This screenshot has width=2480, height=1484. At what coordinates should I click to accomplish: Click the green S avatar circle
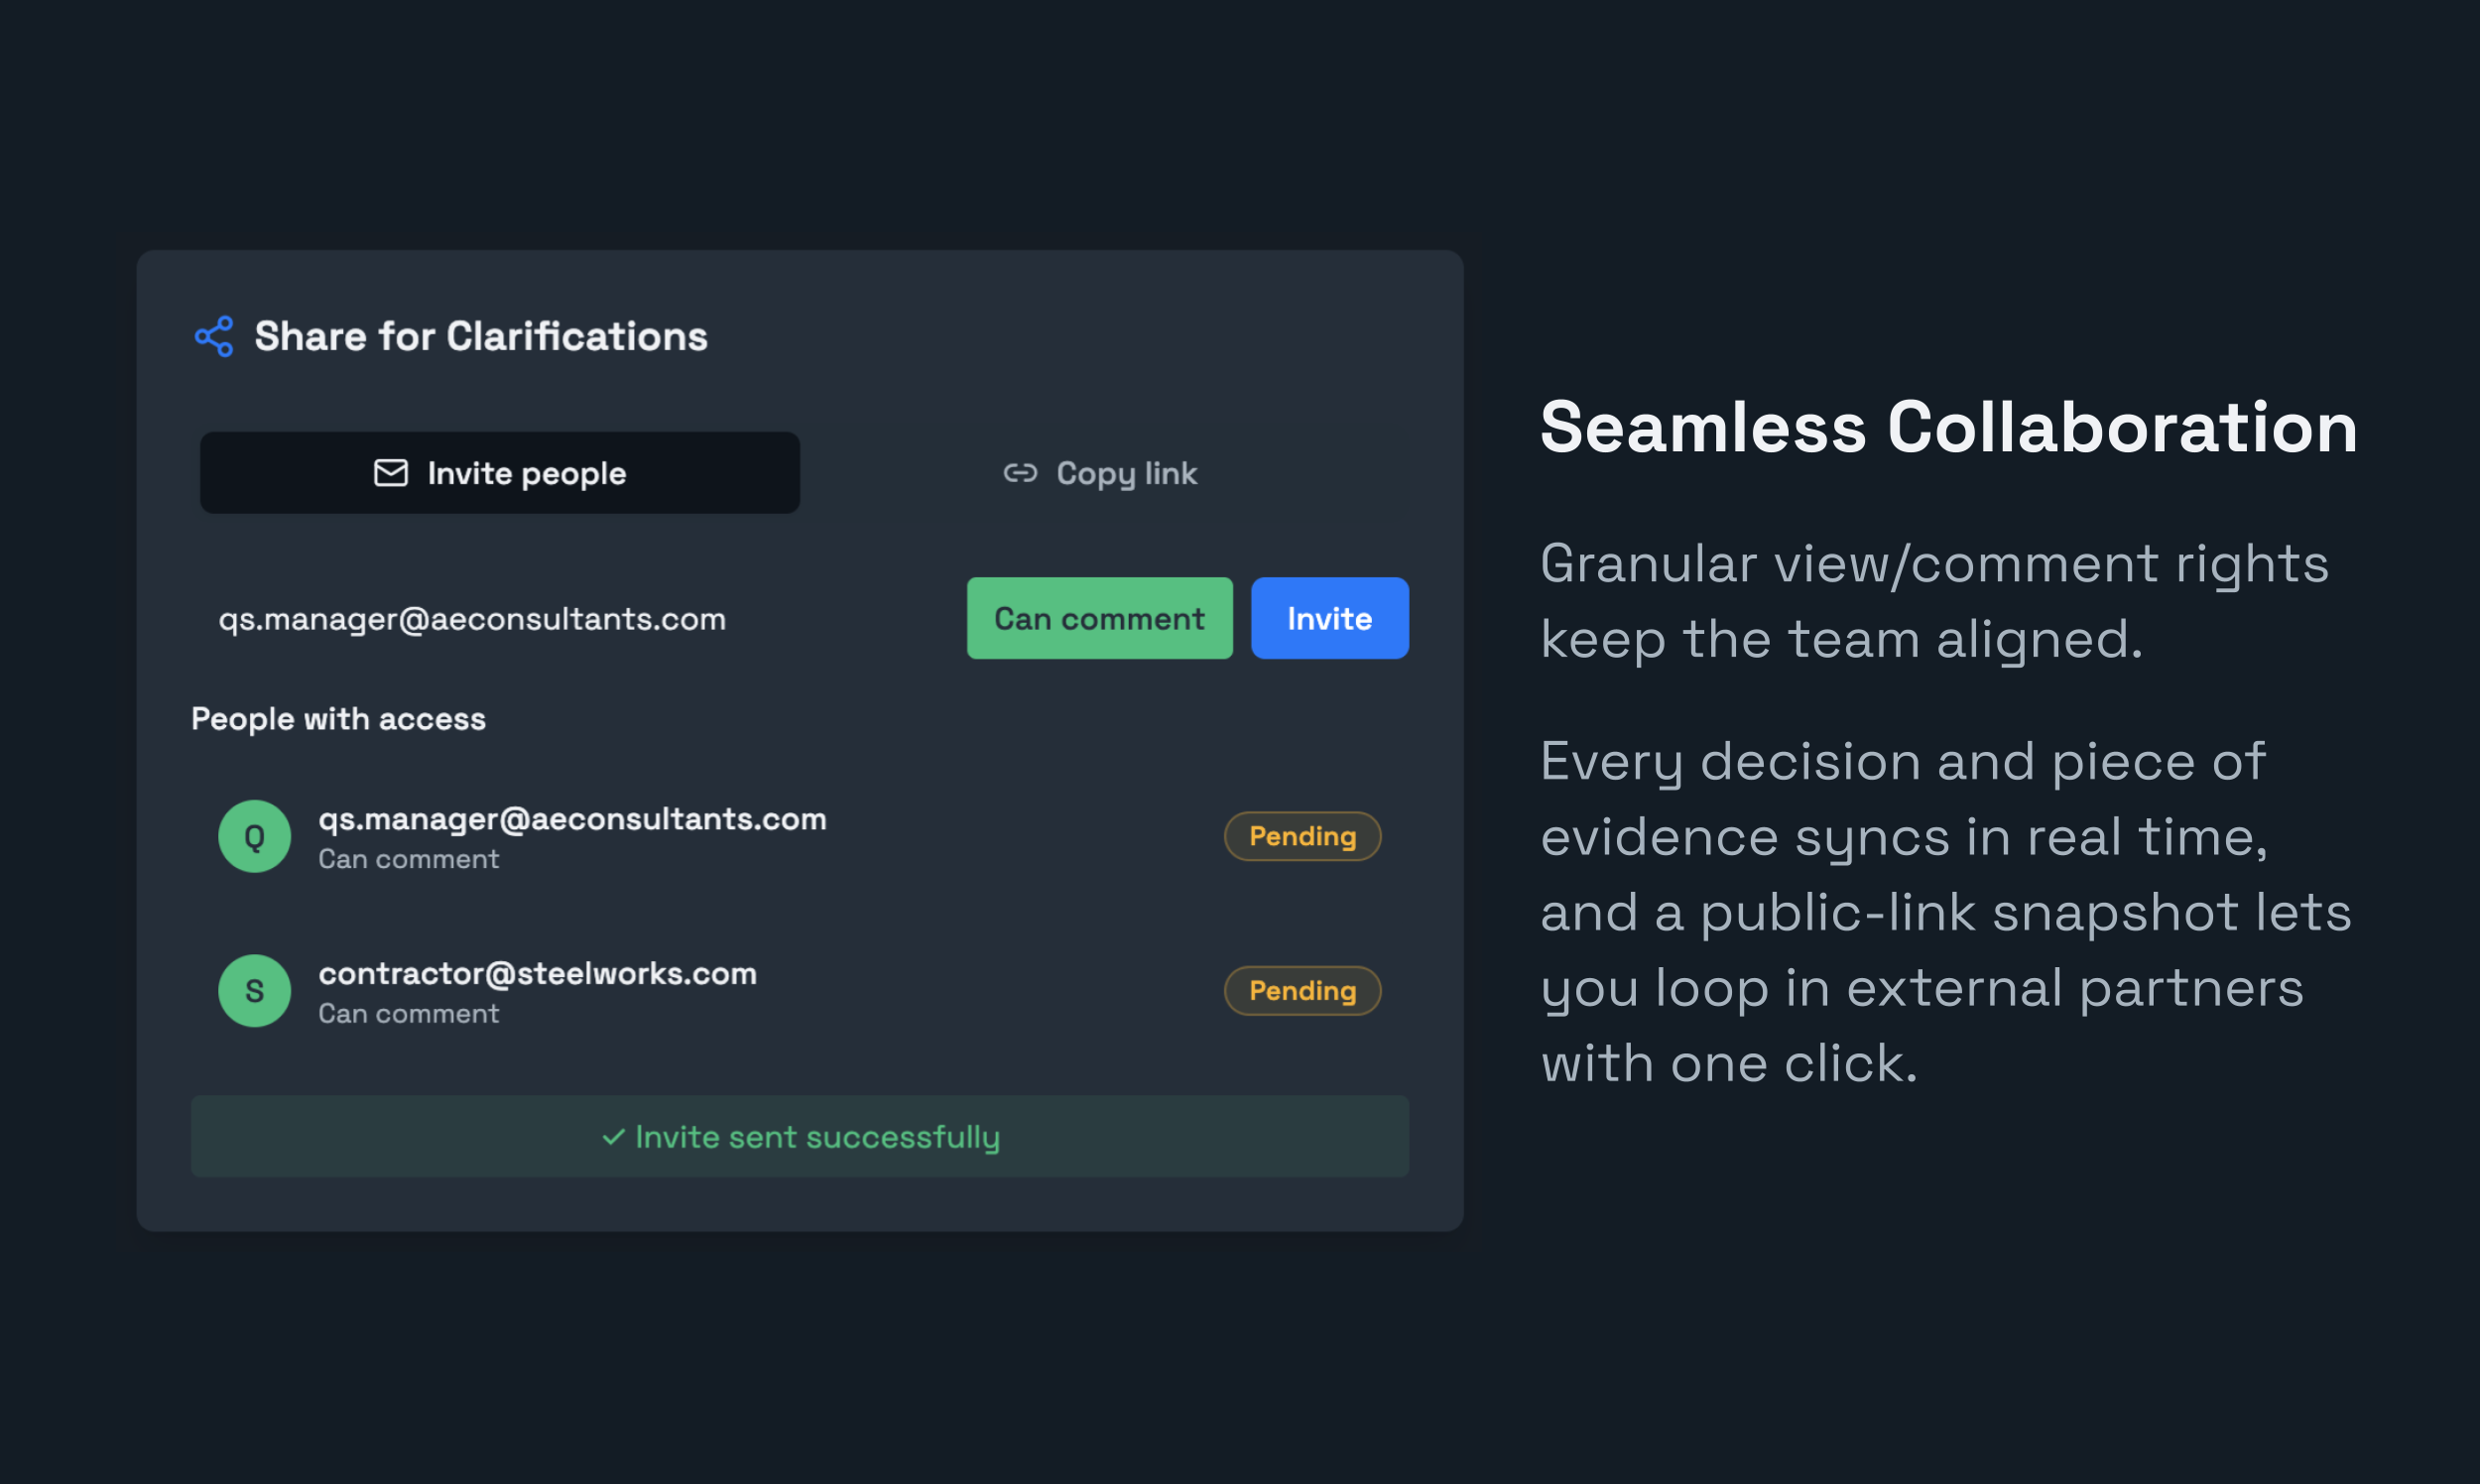(x=255, y=990)
